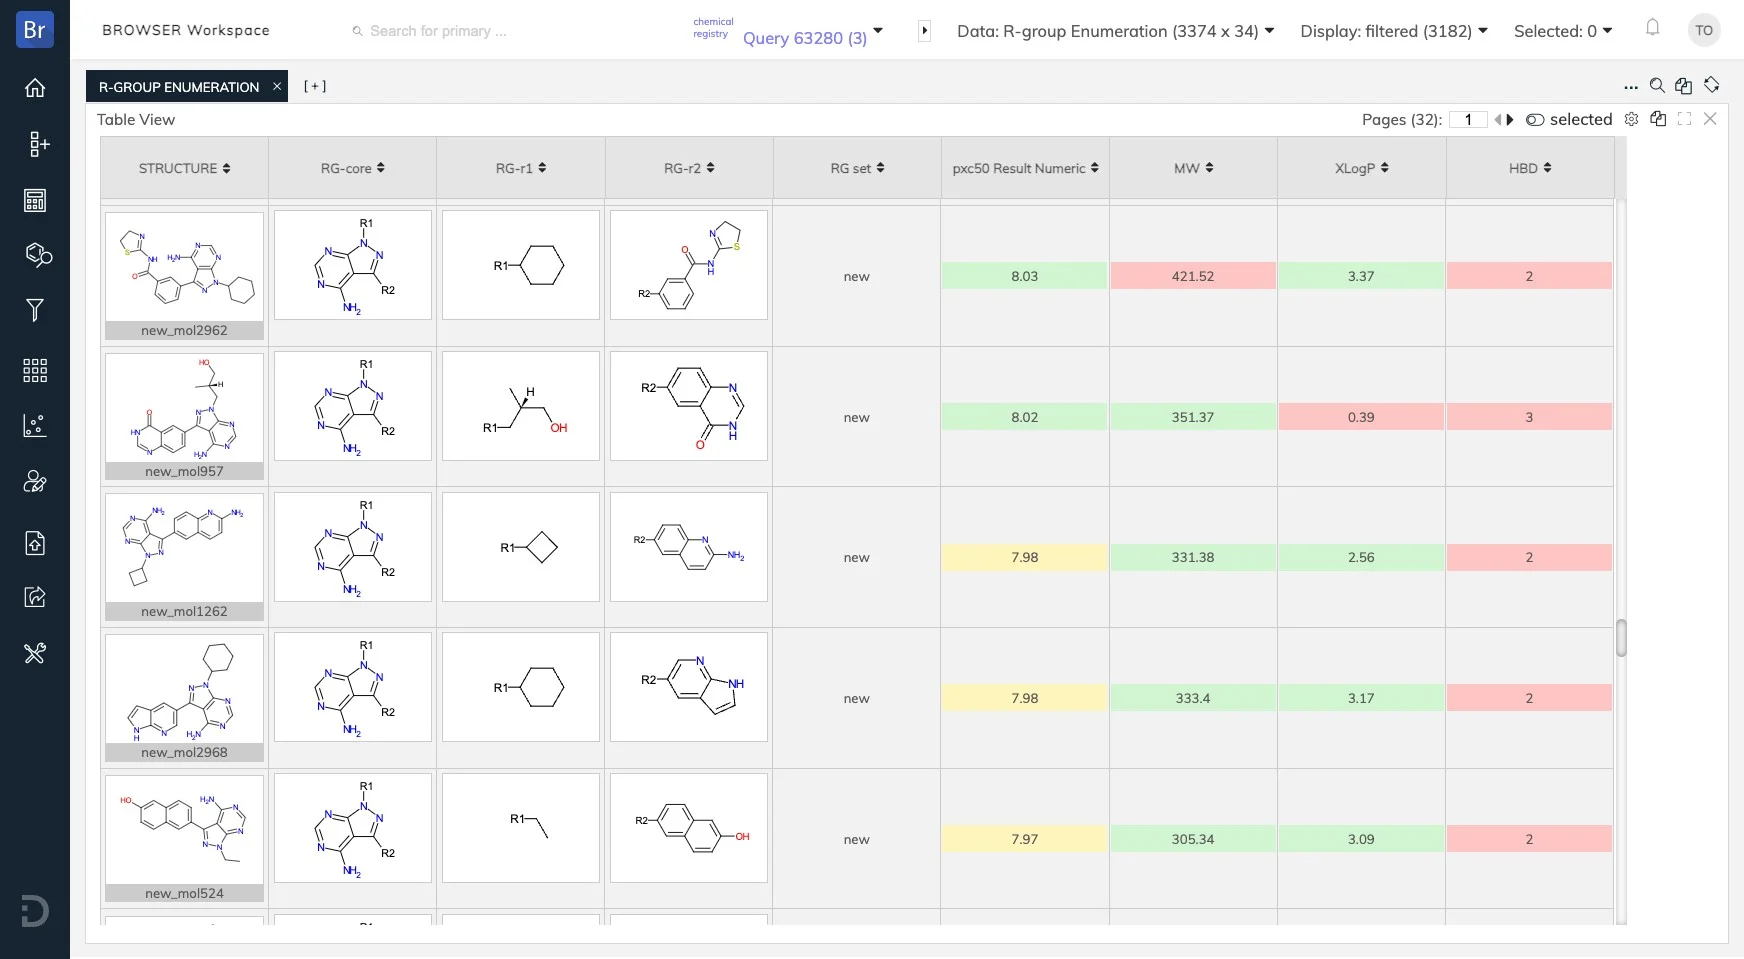Open the structure search molecule icon
This screenshot has height=959, width=1744.
point(38,255)
